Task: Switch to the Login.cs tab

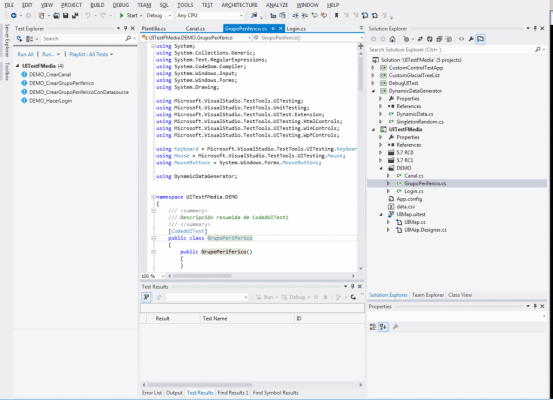Action: [x=296, y=29]
